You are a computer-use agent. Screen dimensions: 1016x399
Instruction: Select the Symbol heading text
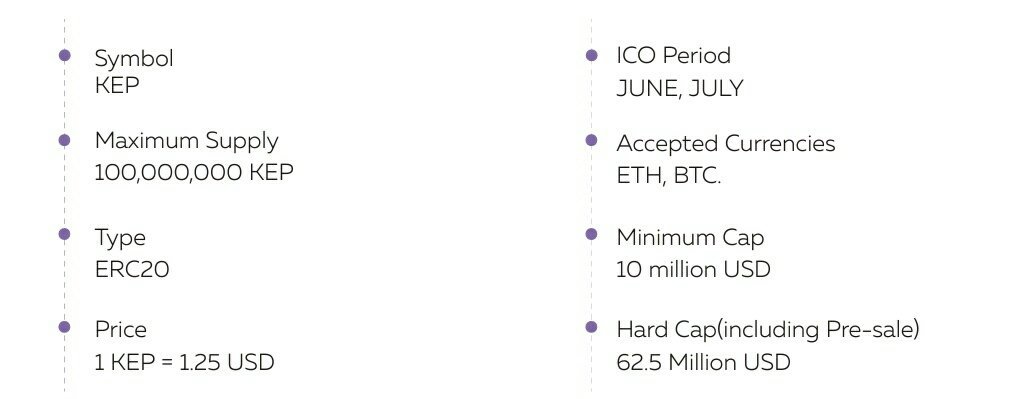[x=134, y=59]
